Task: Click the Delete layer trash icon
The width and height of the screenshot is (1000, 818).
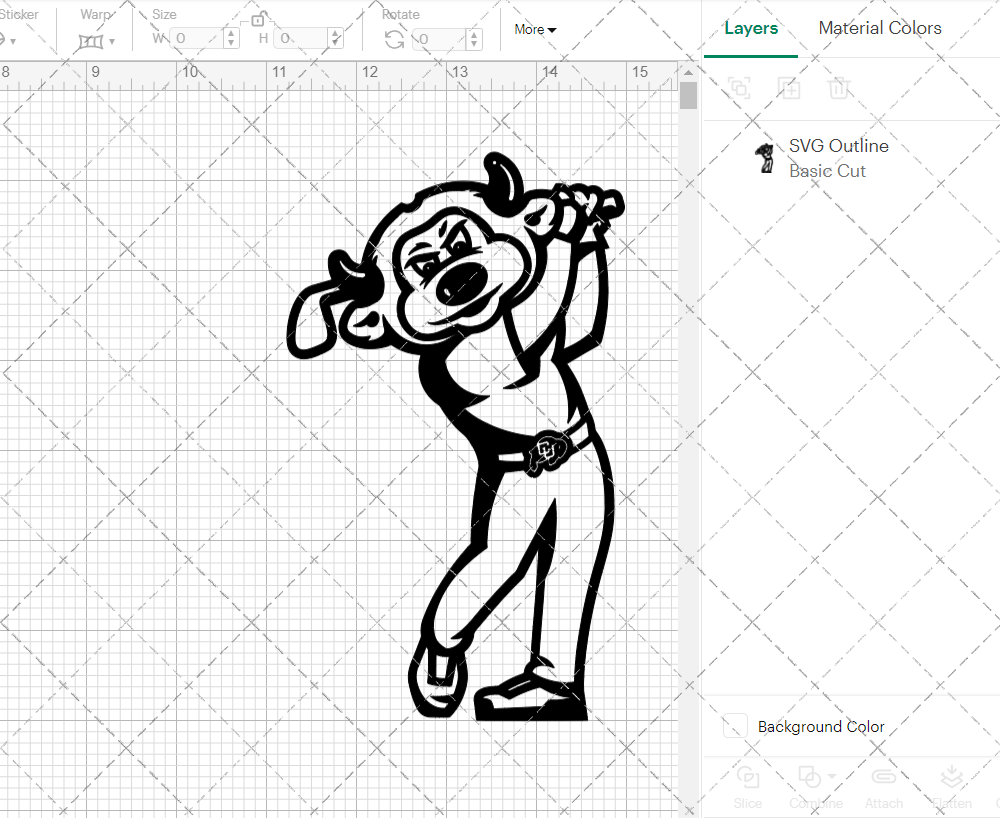Action: [x=839, y=88]
